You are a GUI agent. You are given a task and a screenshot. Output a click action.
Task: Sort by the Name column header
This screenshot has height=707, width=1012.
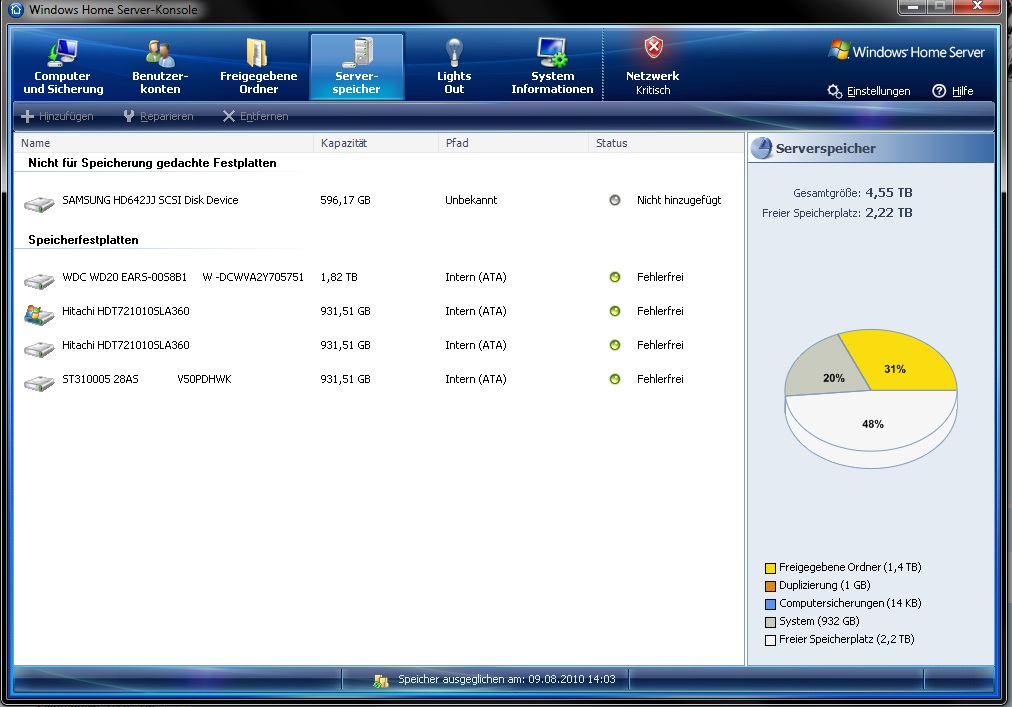pyautogui.click(x=163, y=143)
